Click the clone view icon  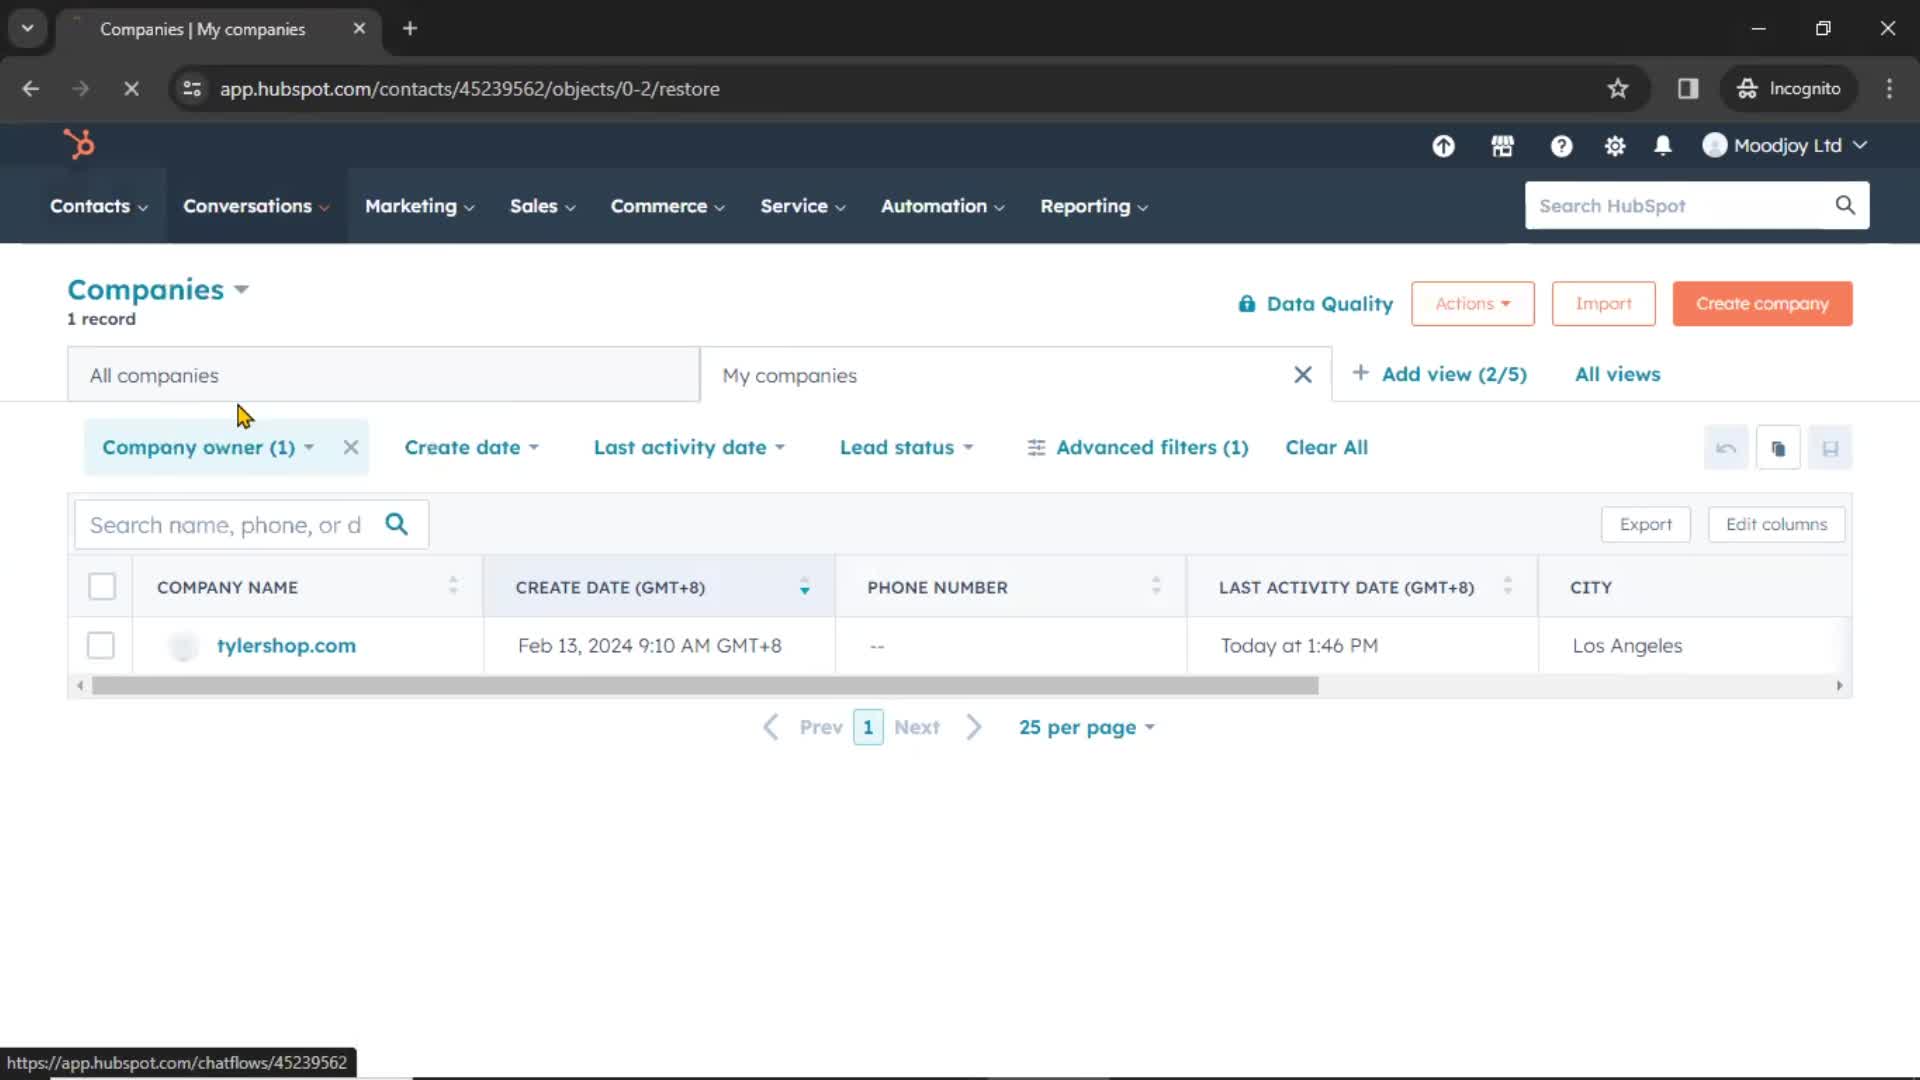[1778, 448]
